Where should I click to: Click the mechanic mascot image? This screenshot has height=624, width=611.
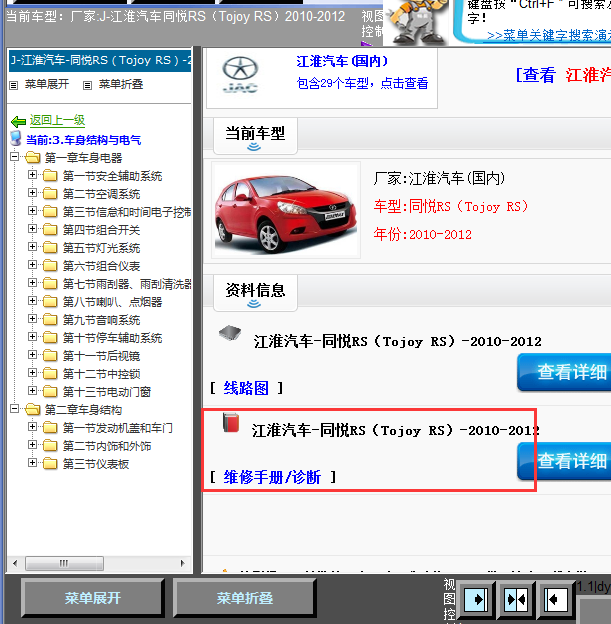tap(417, 22)
